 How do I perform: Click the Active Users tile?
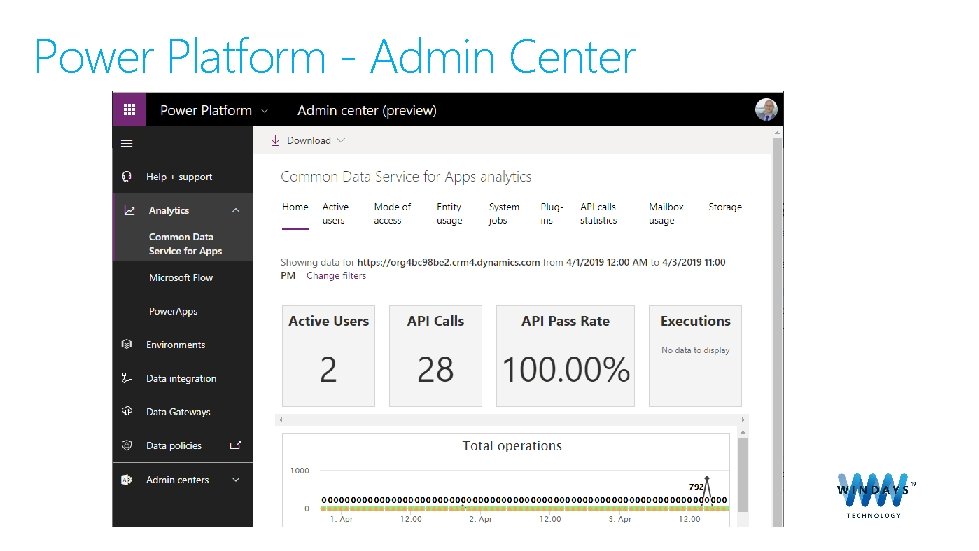(x=328, y=356)
